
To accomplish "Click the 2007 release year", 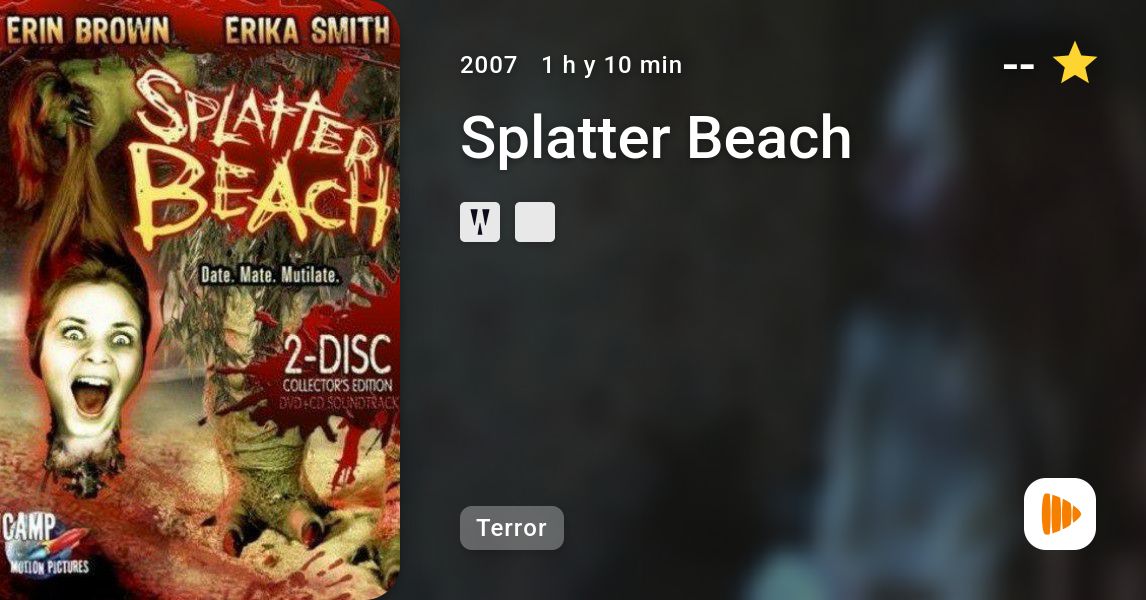I will (488, 65).
